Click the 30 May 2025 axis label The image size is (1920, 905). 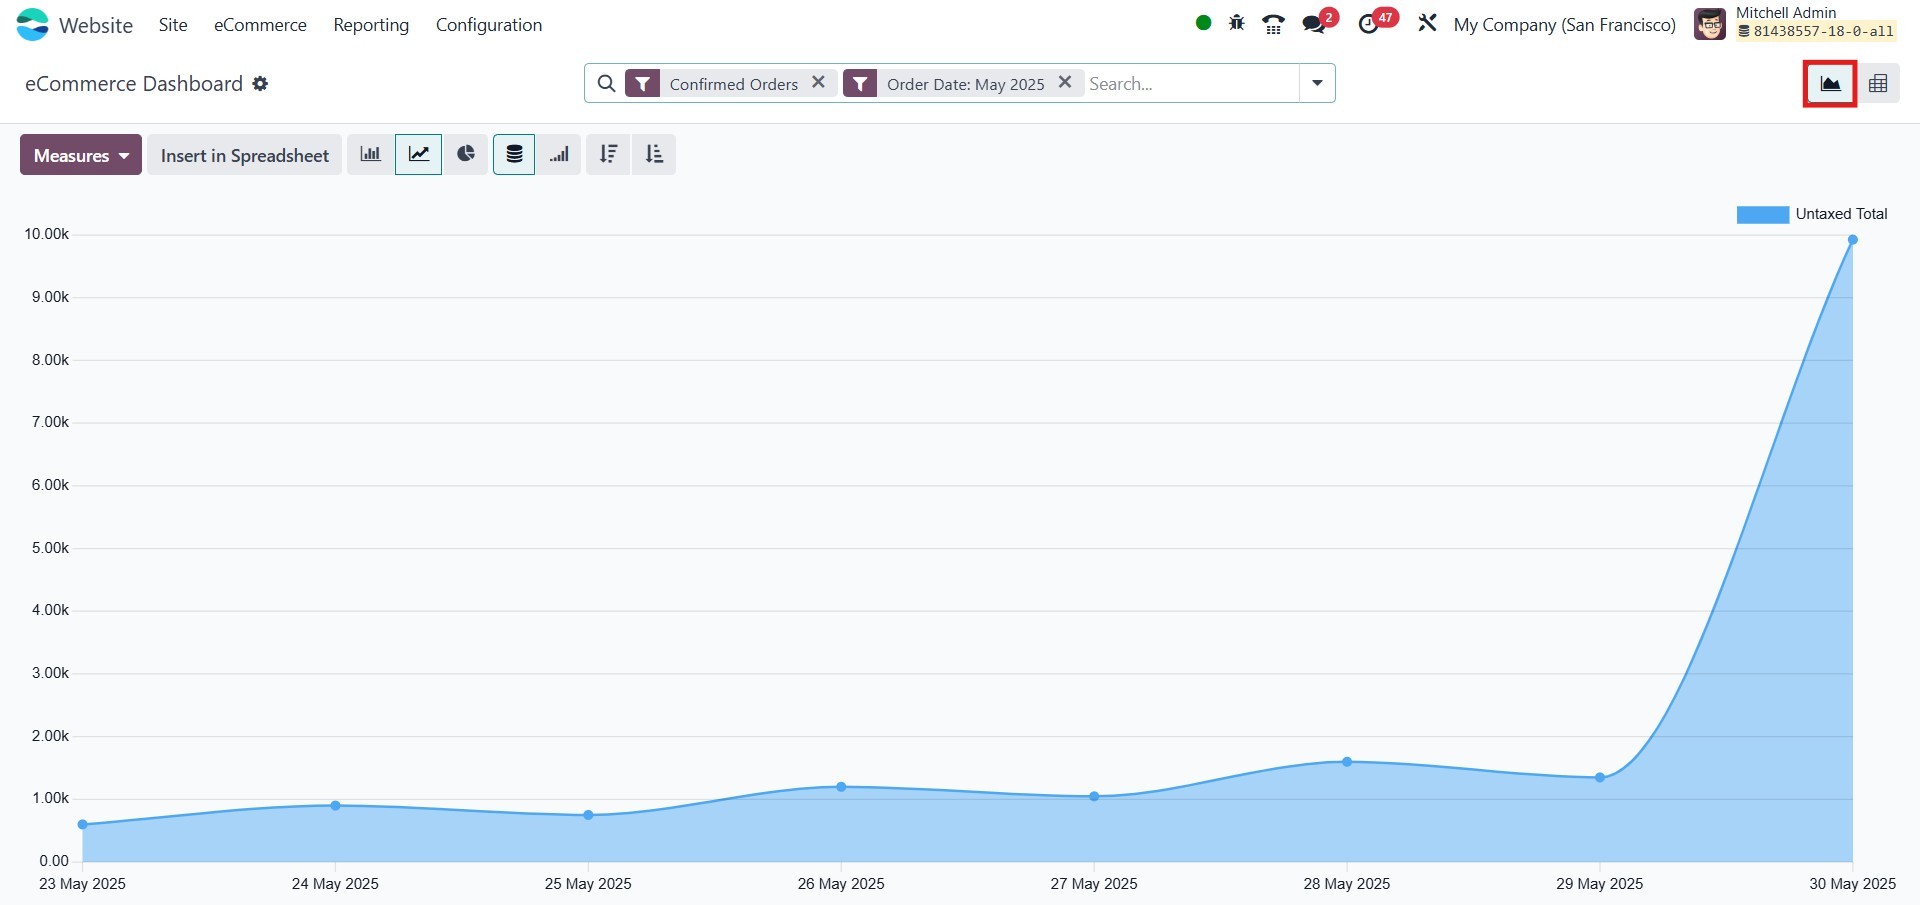point(1853,884)
